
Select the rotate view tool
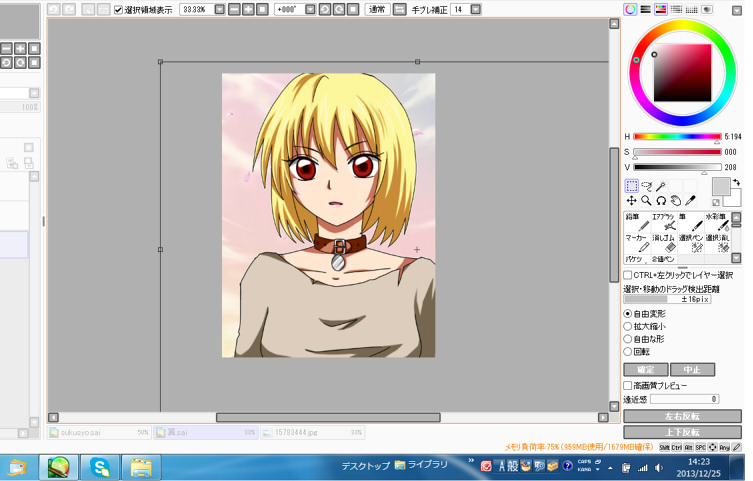tap(661, 201)
